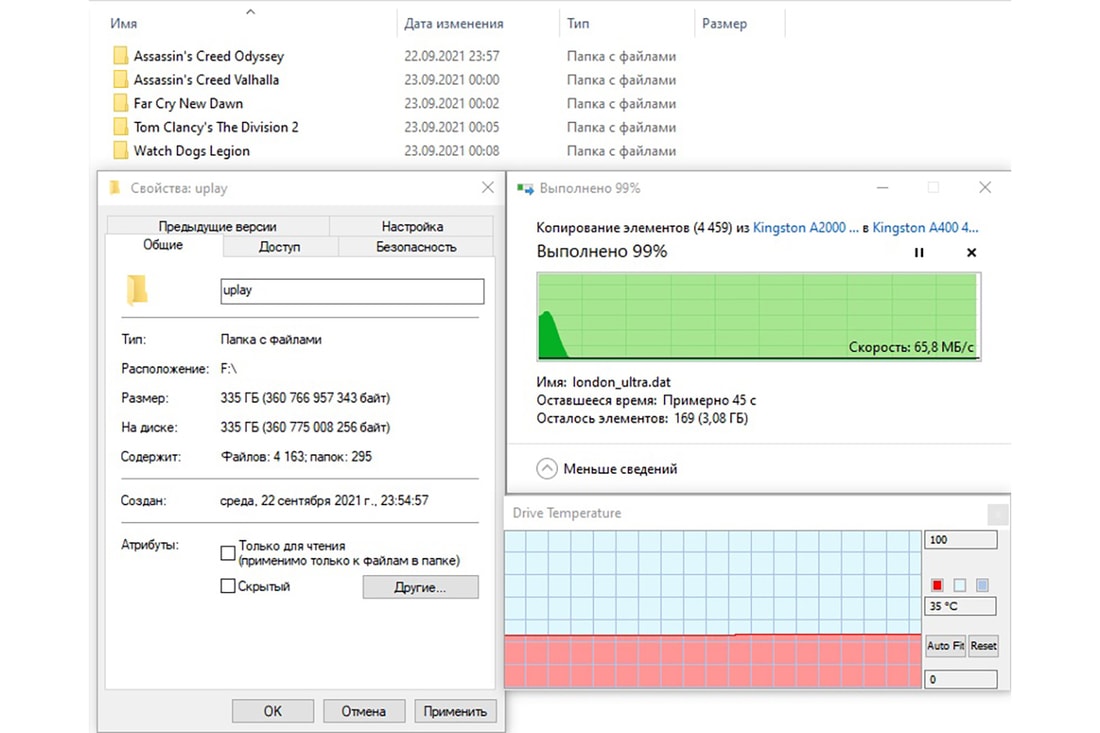1100x733 pixels.
Task: Open the Kingston A400 destination link
Action: [x=925, y=227]
